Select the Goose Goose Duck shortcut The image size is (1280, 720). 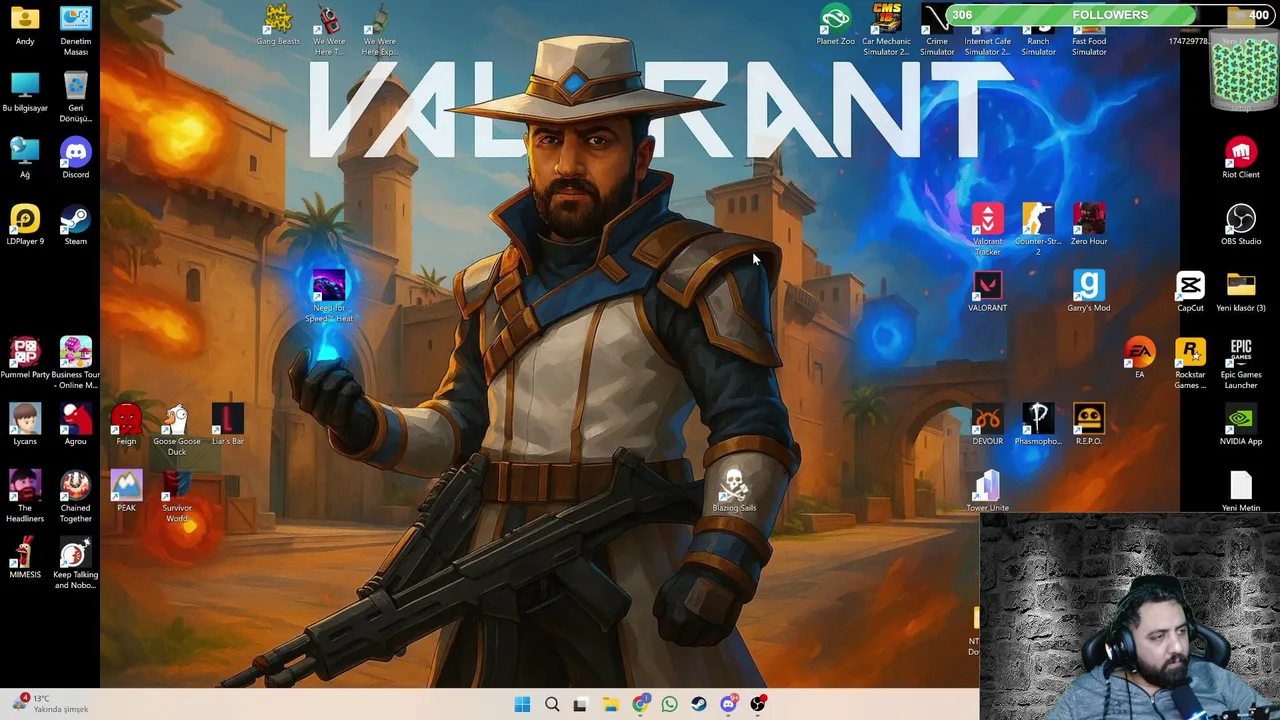click(x=177, y=431)
